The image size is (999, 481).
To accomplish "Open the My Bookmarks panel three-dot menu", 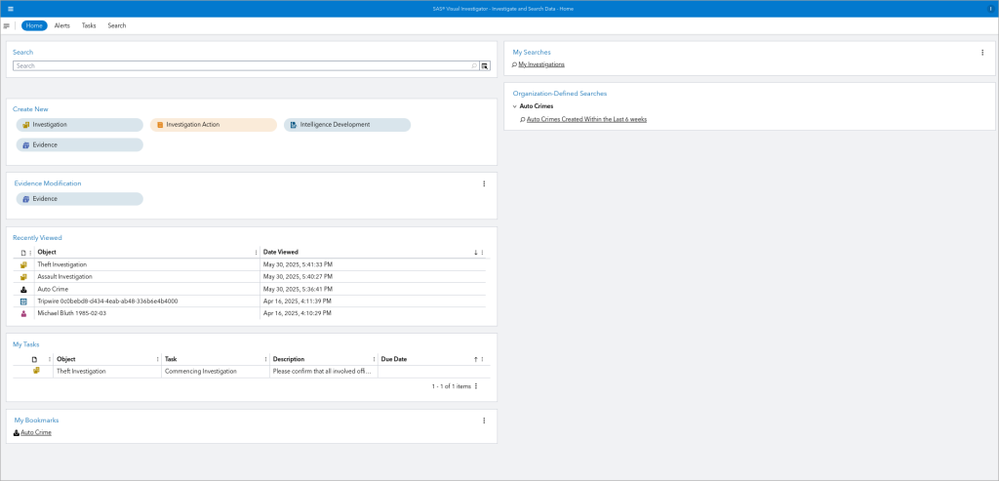I will 484,421.
